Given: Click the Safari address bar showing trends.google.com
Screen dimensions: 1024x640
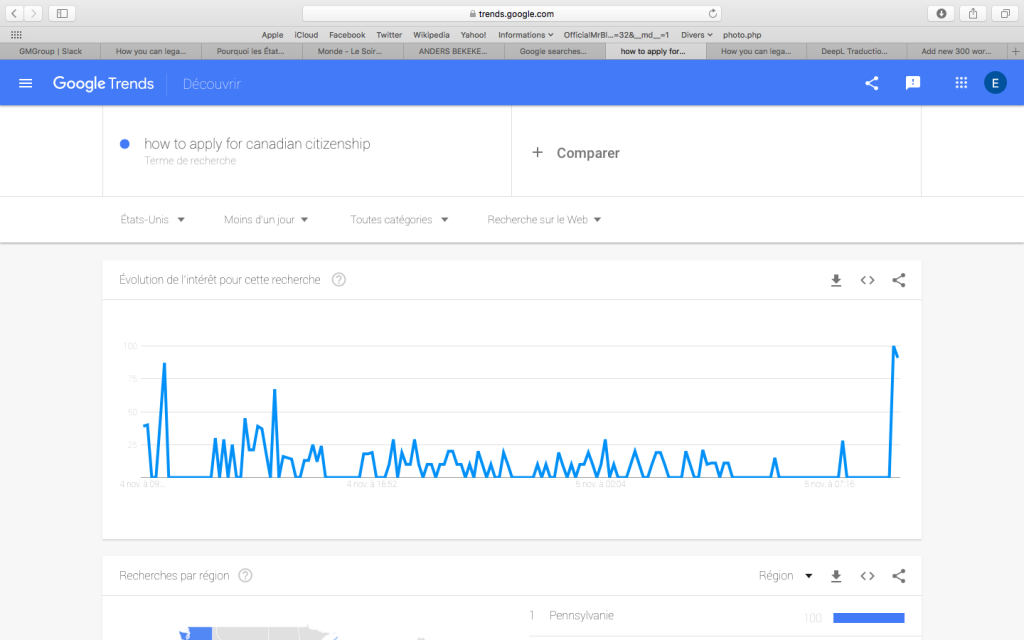Looking at the screenshot, I should 512,13.
